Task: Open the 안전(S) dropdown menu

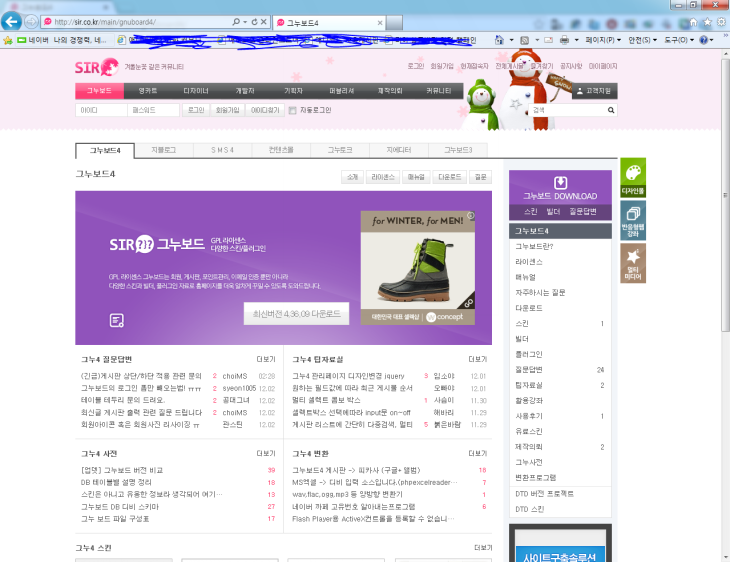Action: click(642, 41)
